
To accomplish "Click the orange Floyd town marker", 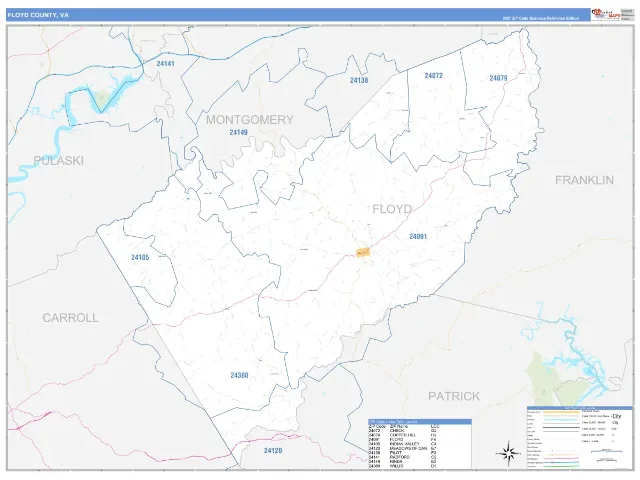I will 363,252.
